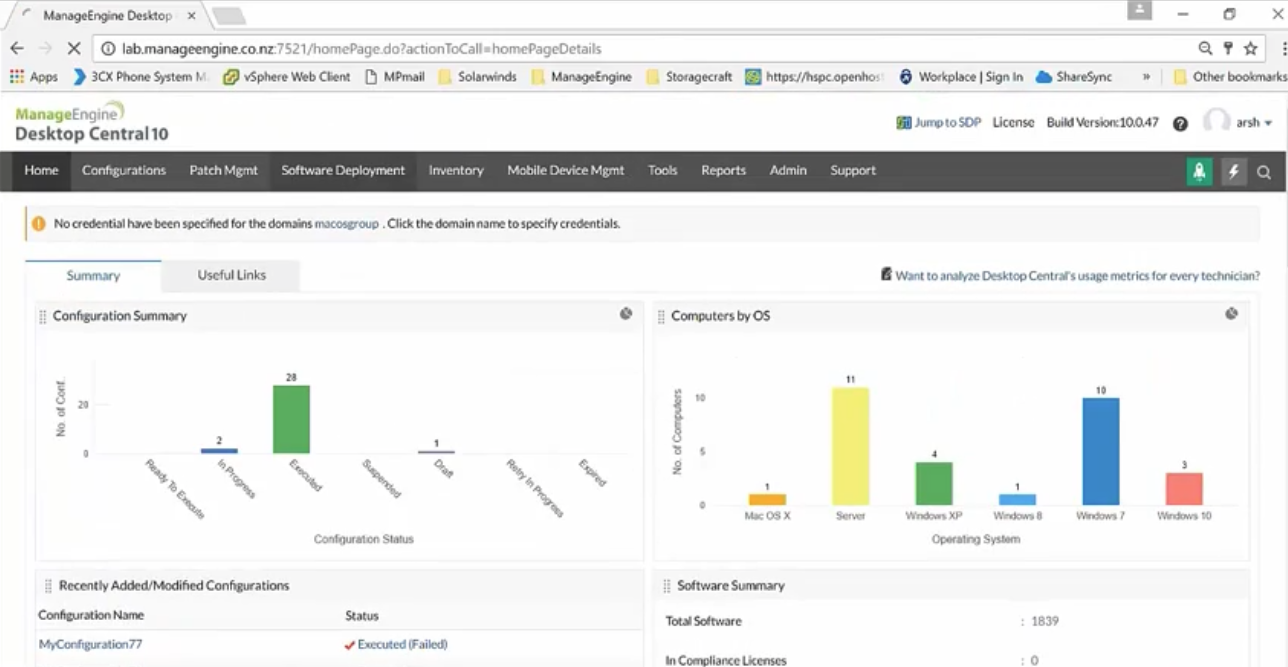Click the blue Windows 7 bar in chart
This screenshot has width=1288, height=667.
[x=1100, y=451]
